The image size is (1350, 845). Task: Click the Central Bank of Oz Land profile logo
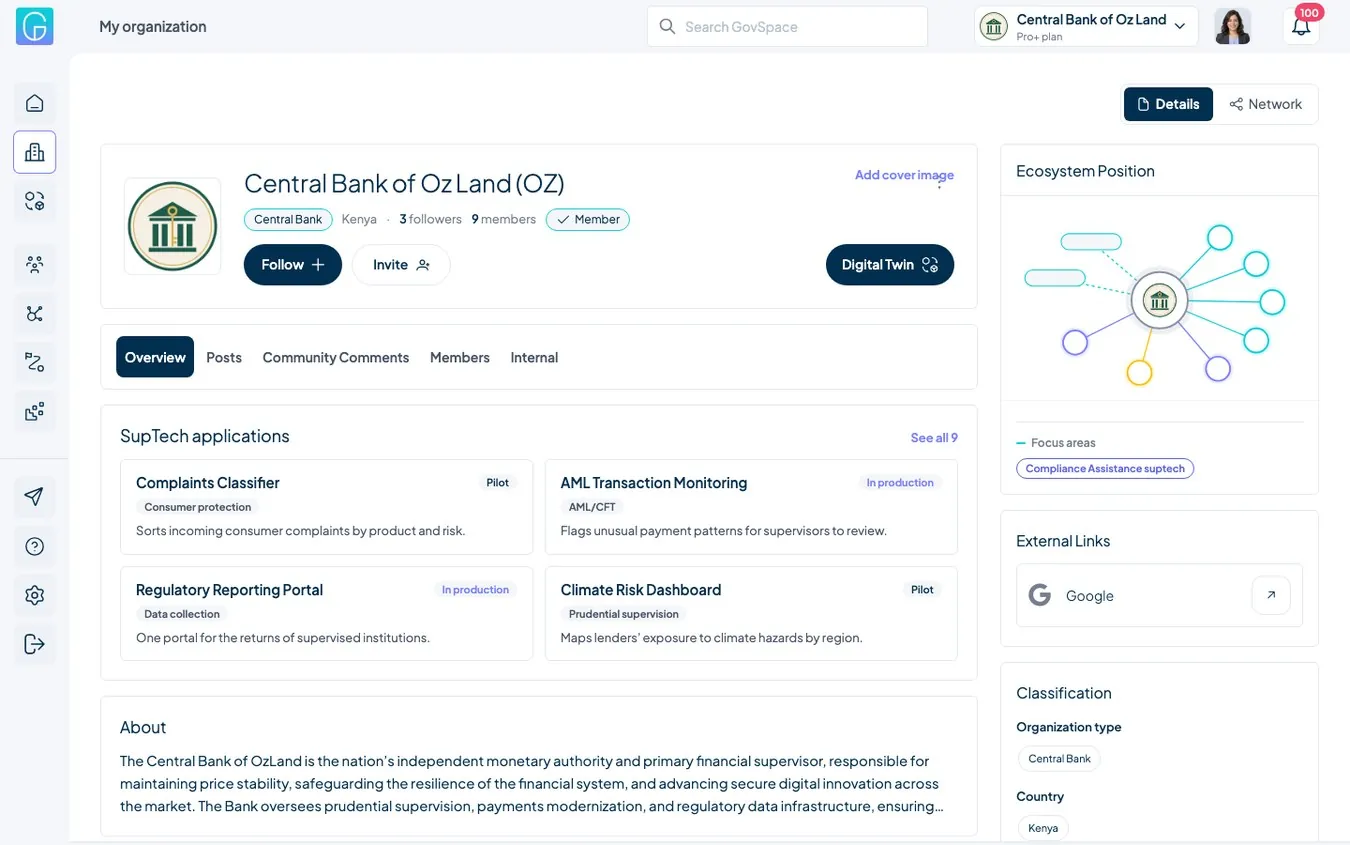tap(173, 226)
